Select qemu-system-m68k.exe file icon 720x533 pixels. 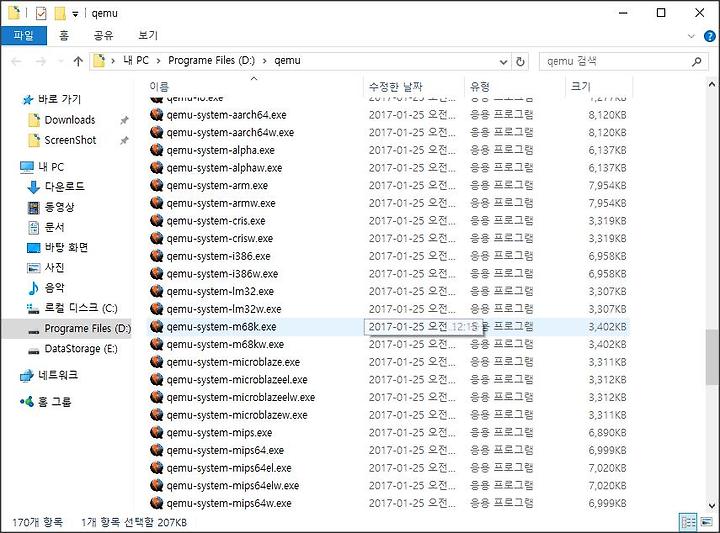point(157,326)
